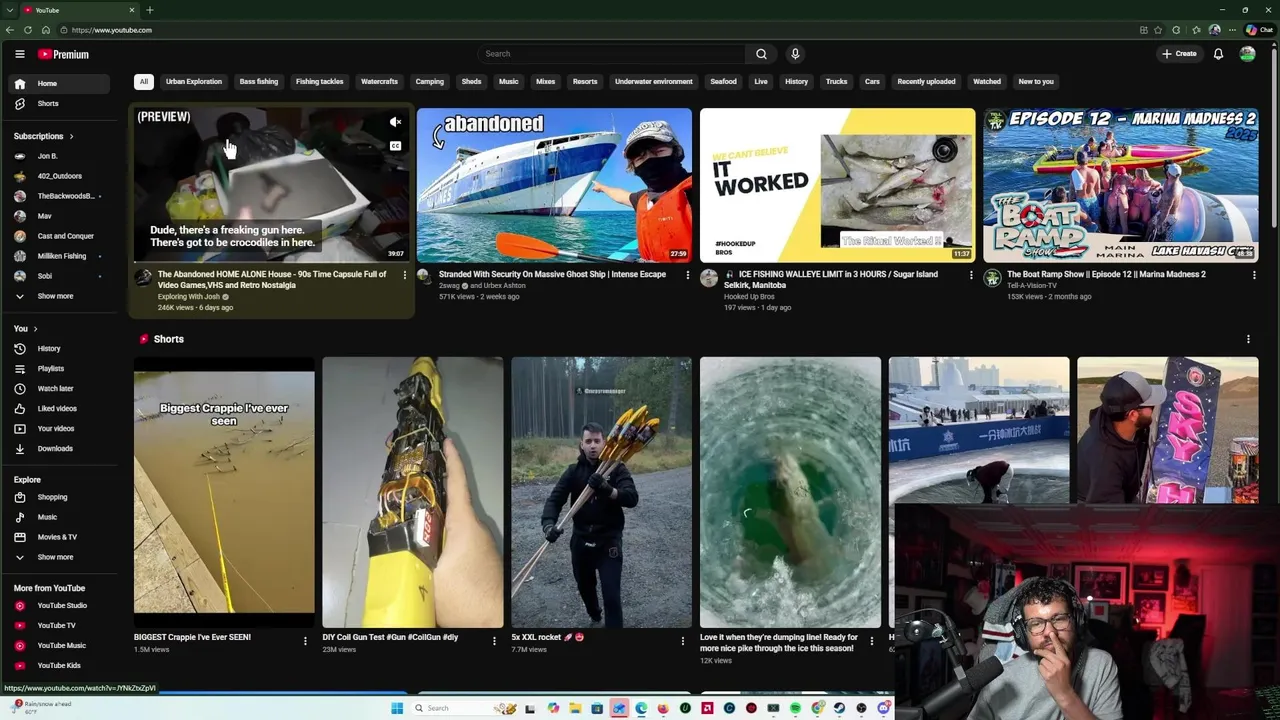Open the Copilot Chat button in Edge
The image size is (1280, 720).
tap(1258, 30)
